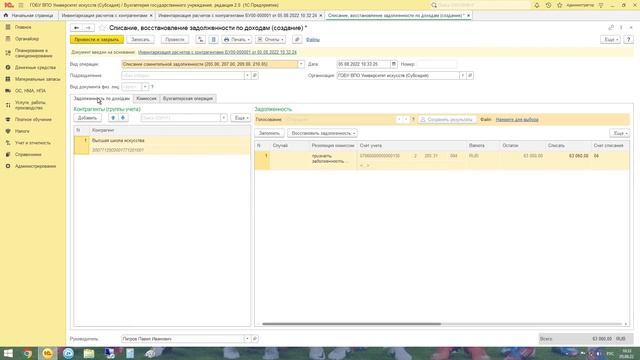Screen dimensions: 640x360
Task: Expand the Руководитель dropdown arrow
Action: click(247, 339)
